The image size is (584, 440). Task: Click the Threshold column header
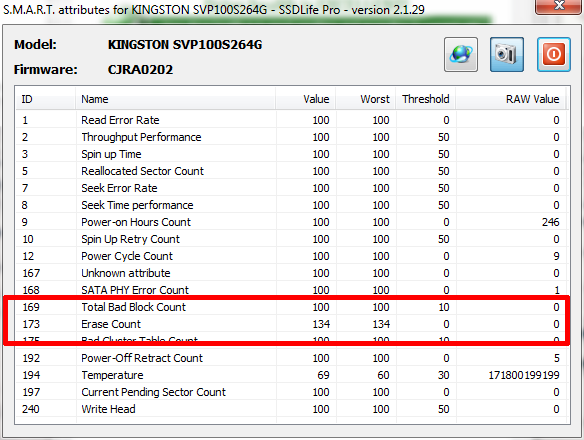pos(426,99)
